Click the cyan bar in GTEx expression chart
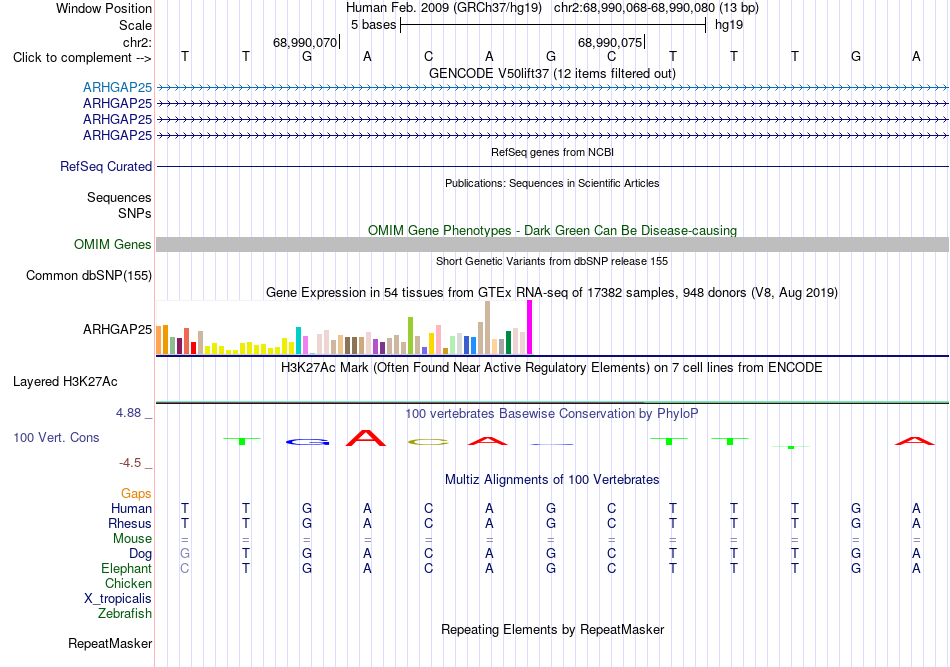The image size is (950, 667). [x=298, y=340]
